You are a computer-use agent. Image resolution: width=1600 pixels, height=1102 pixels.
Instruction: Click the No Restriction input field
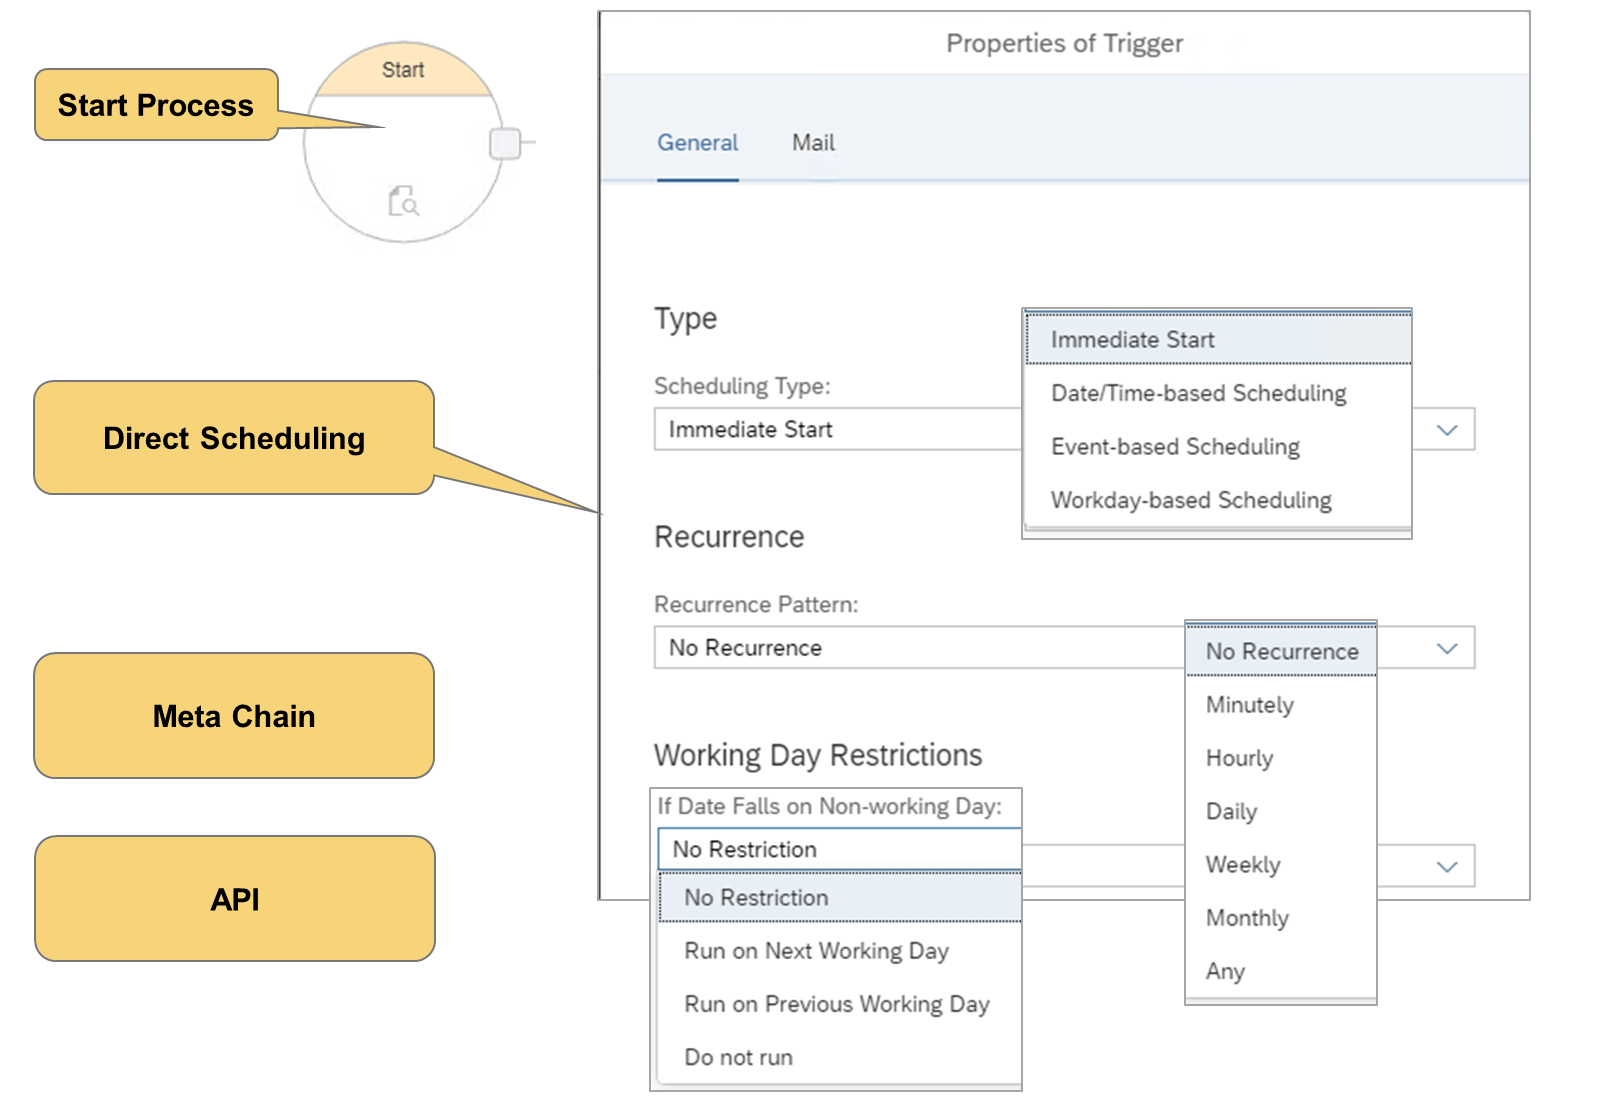pos(840,849)
